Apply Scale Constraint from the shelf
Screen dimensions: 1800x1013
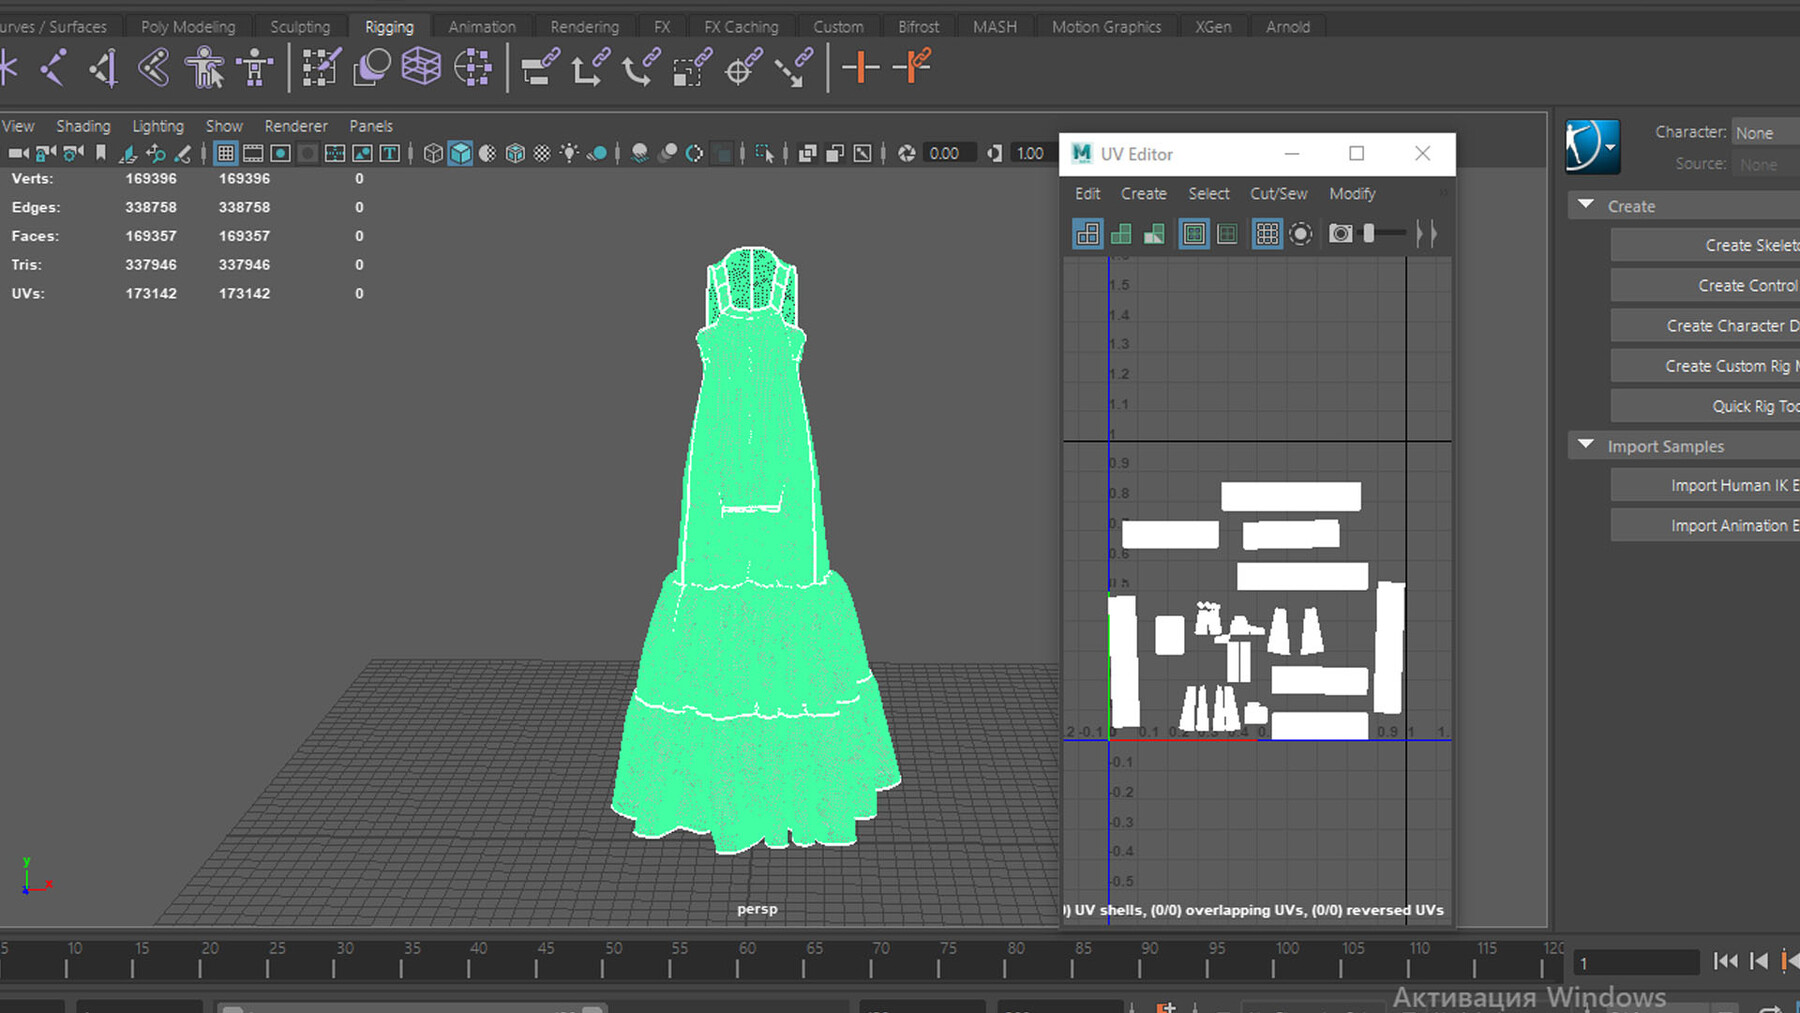[692, 68]
